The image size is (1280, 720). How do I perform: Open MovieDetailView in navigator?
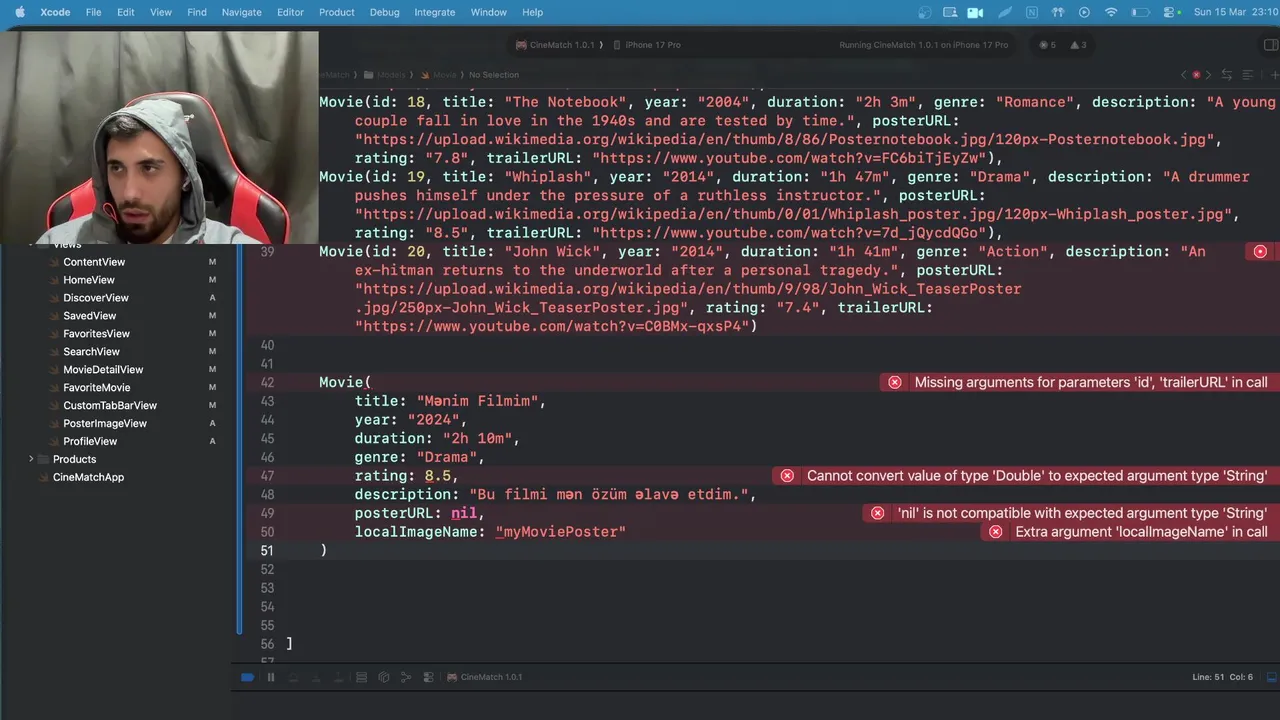point(103,370)
